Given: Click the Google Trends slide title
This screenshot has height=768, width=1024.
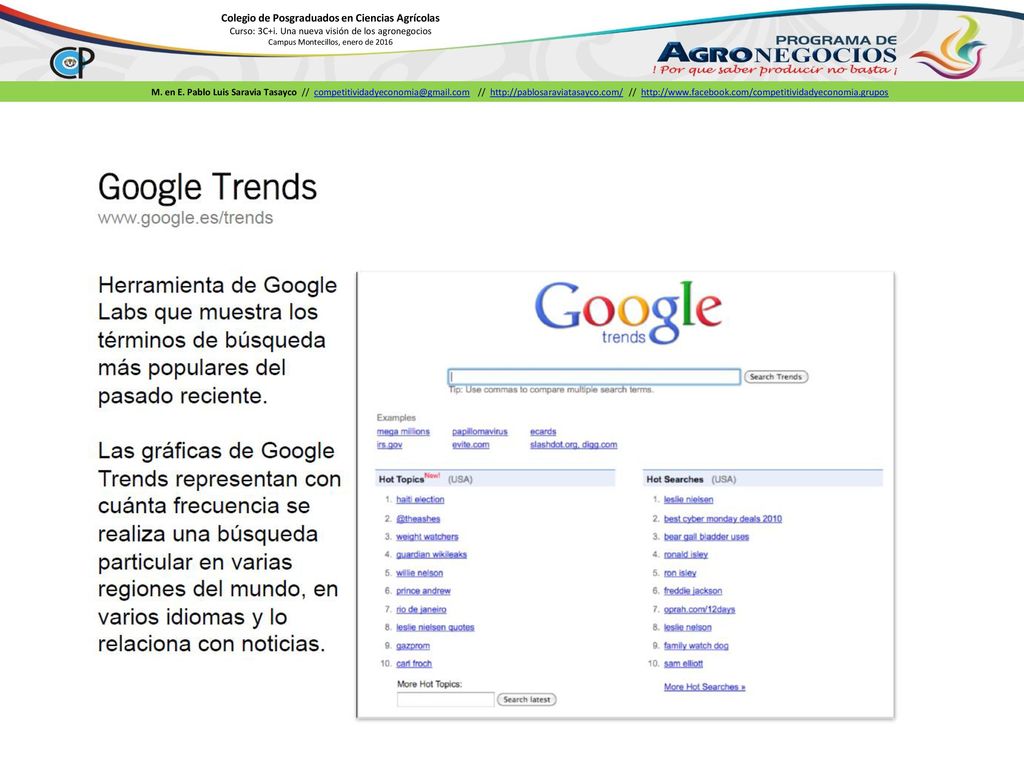Looking at the screenshot, I should tap(207, 187).
